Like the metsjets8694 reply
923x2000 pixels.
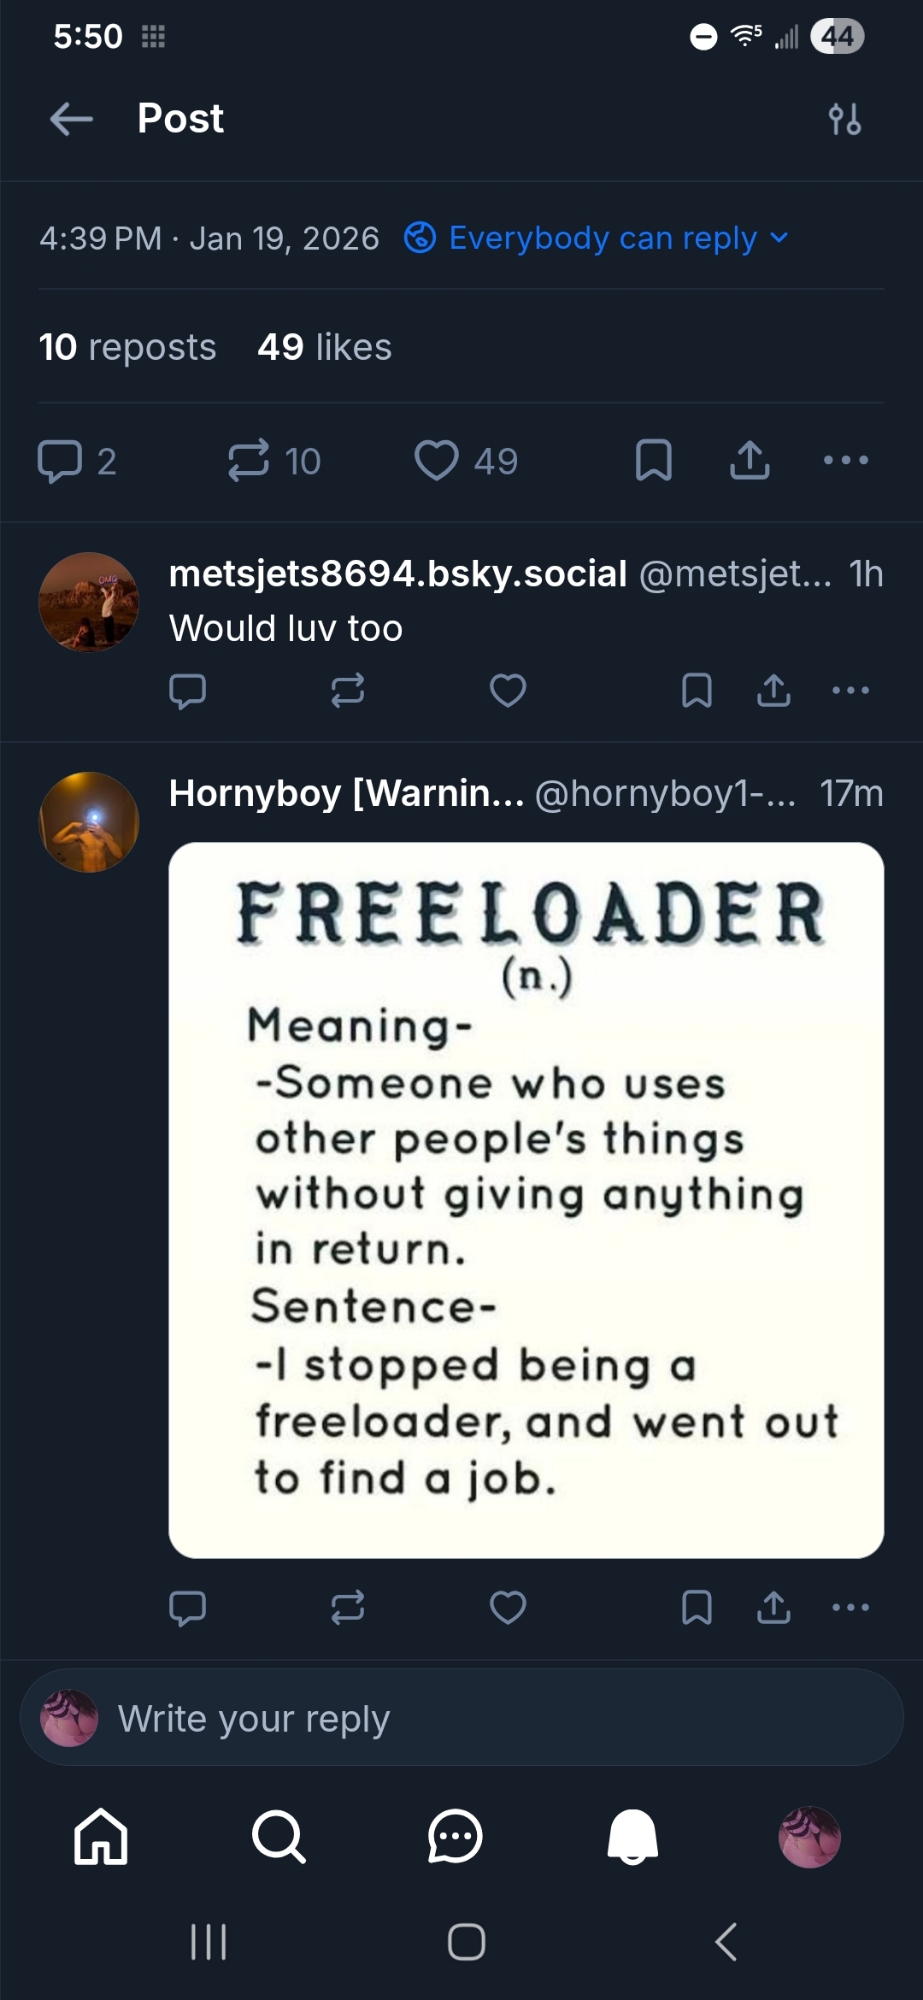tap(508, 691)
